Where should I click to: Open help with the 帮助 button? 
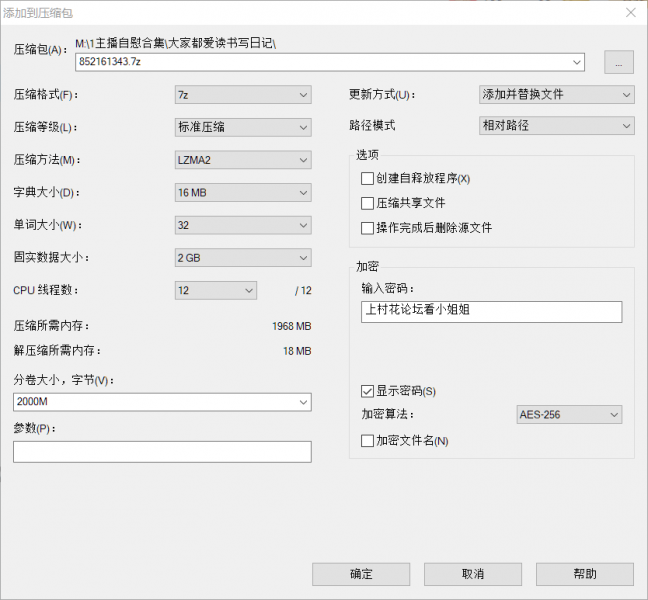tap(585, 574)
